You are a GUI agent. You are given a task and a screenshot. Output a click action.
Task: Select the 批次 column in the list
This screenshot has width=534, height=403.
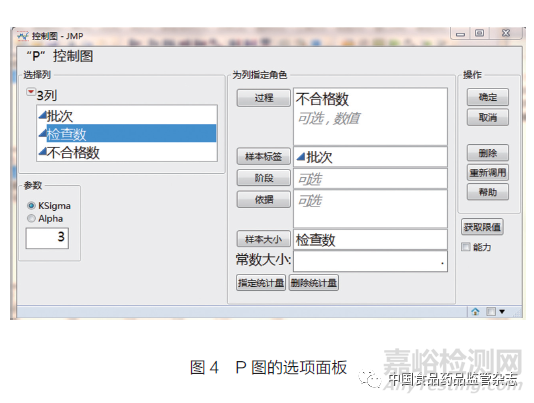(127, 116)
